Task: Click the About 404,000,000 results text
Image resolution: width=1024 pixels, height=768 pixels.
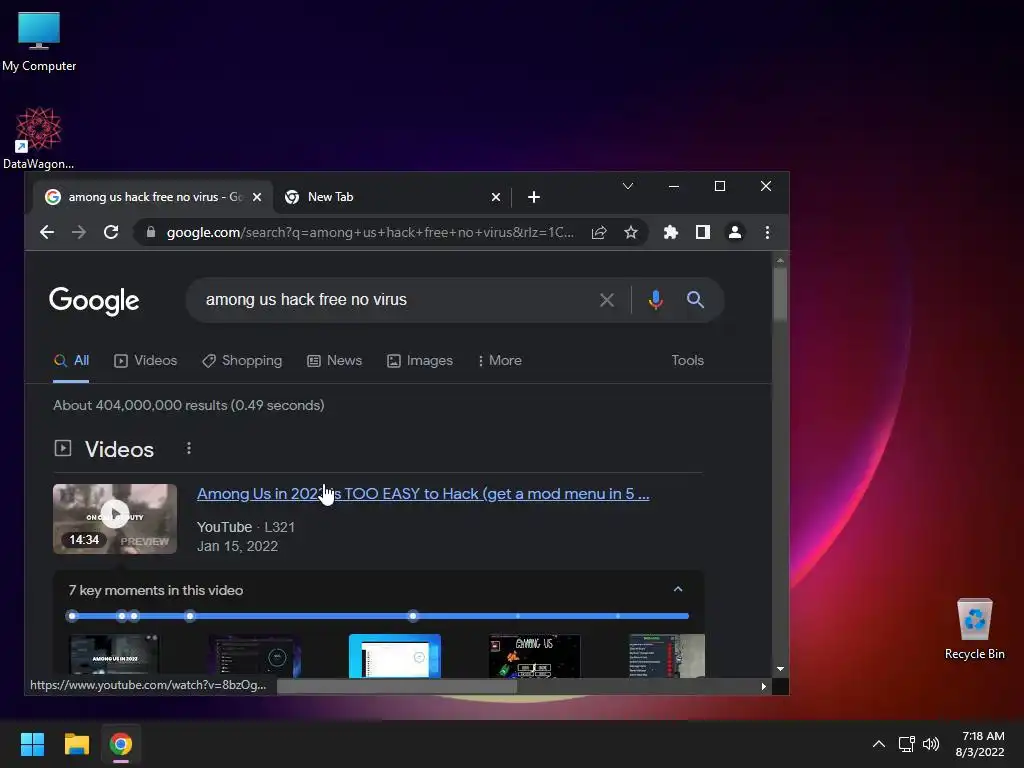Action: click(x=189, y=405)
